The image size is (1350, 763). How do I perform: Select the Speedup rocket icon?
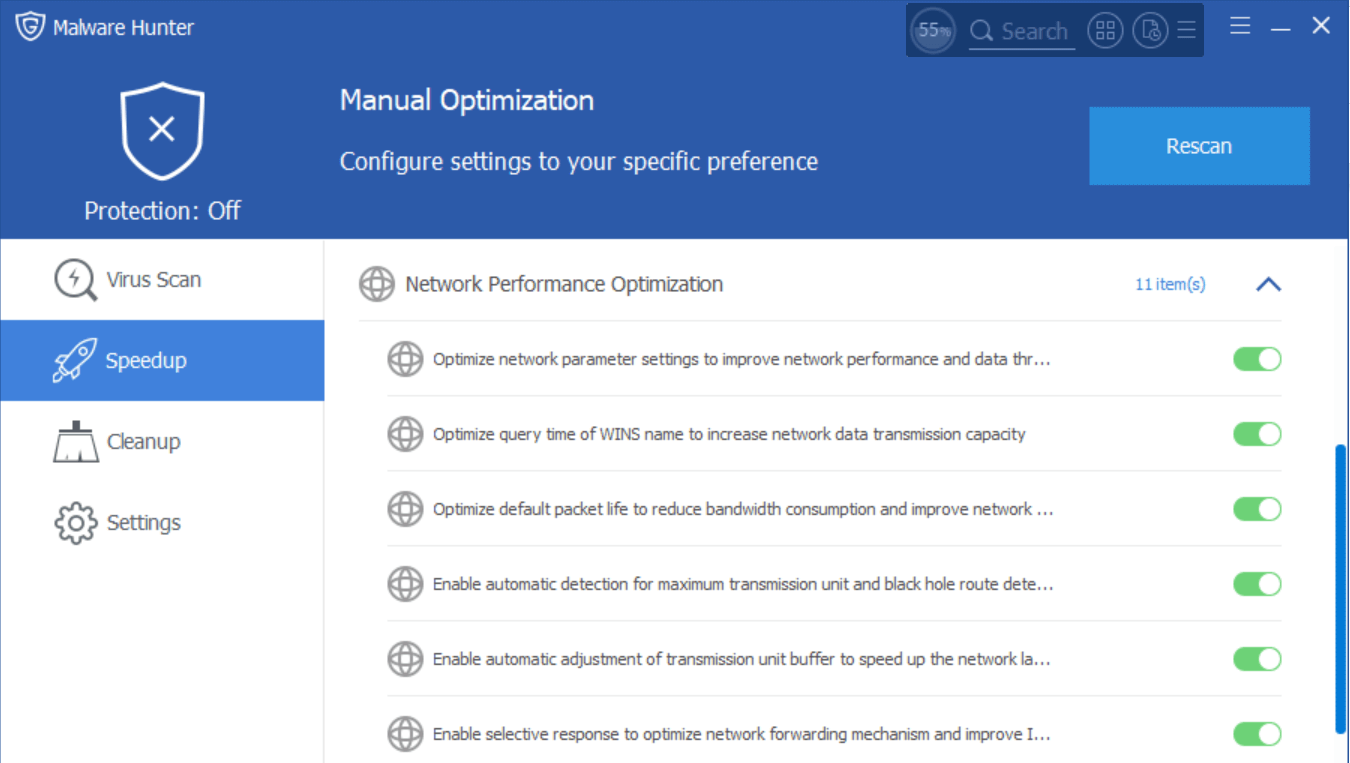(75, 360)
